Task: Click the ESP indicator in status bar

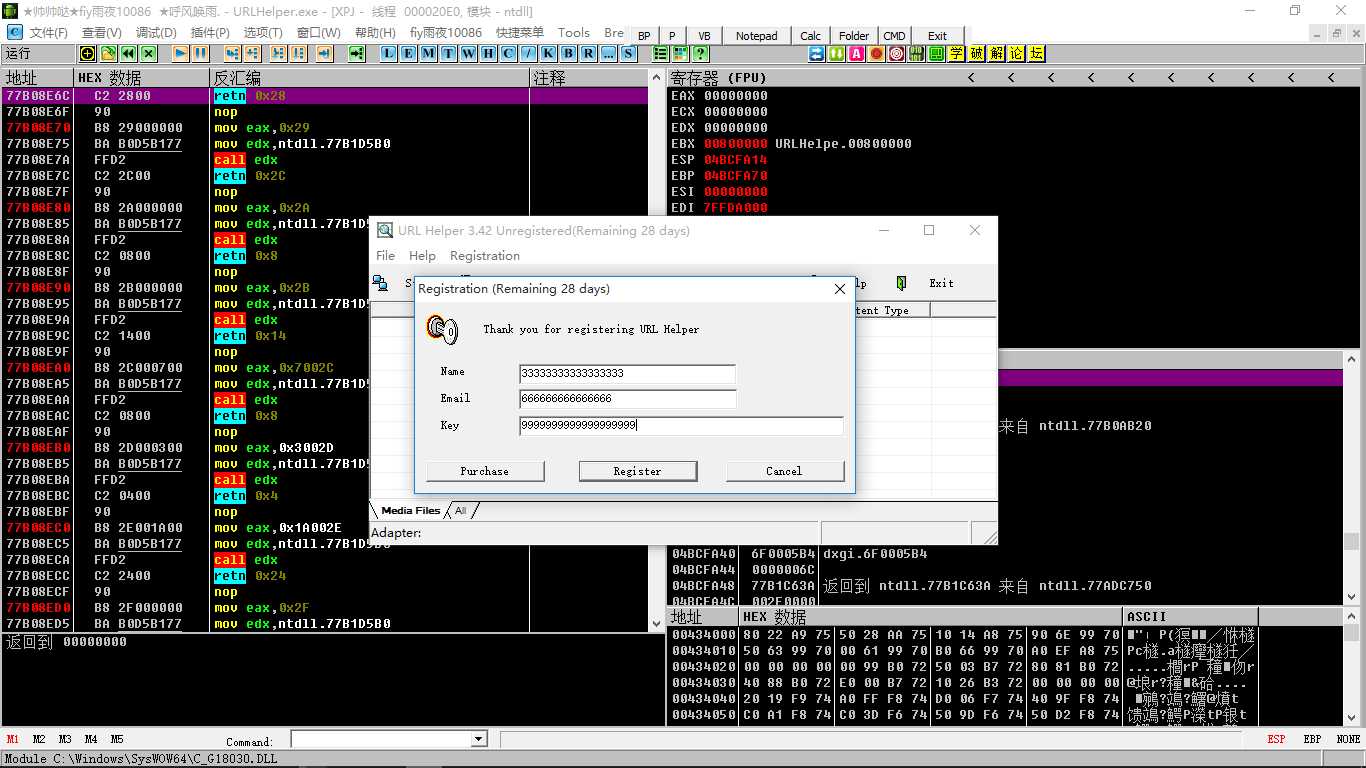Action: click(x=1276, y=739)
